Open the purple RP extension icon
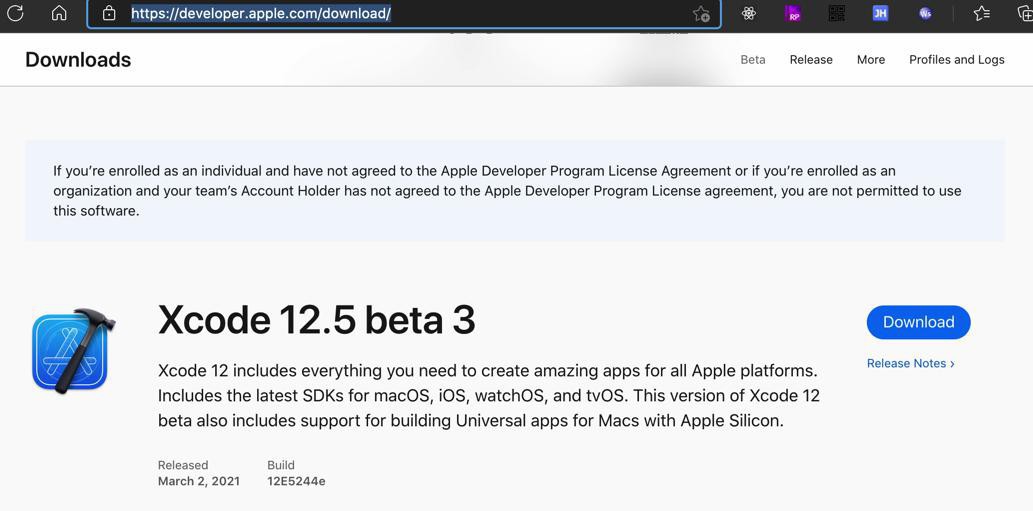The height and width of the screenshot is (511, 1033). pyautogui.click(x=793, y=13)
